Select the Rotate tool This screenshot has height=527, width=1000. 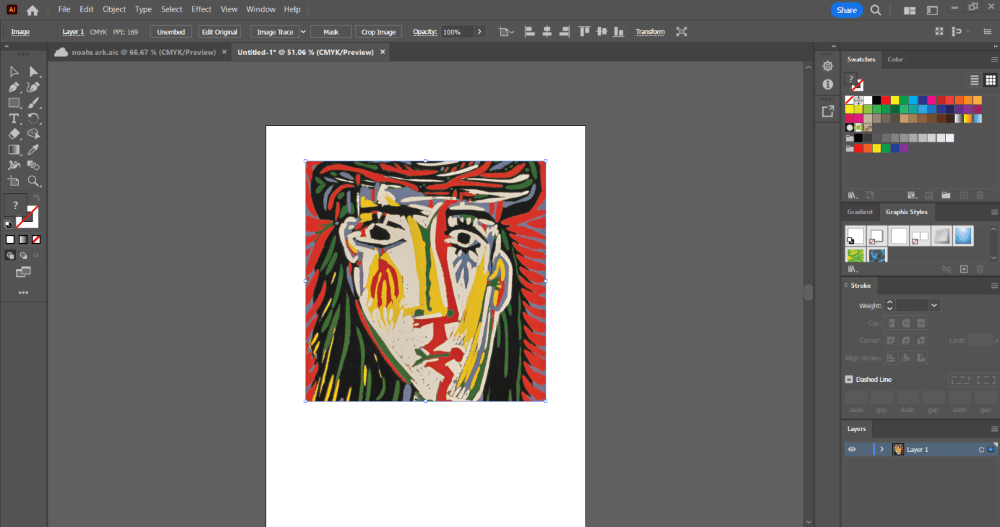[x=34, y=119]
